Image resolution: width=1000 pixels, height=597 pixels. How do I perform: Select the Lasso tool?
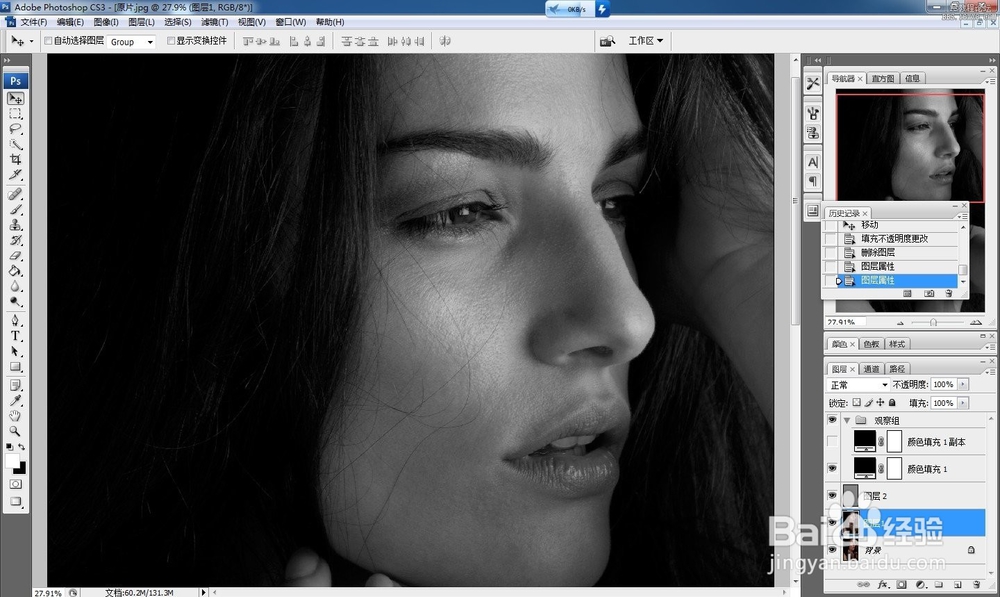coord(15,129)
